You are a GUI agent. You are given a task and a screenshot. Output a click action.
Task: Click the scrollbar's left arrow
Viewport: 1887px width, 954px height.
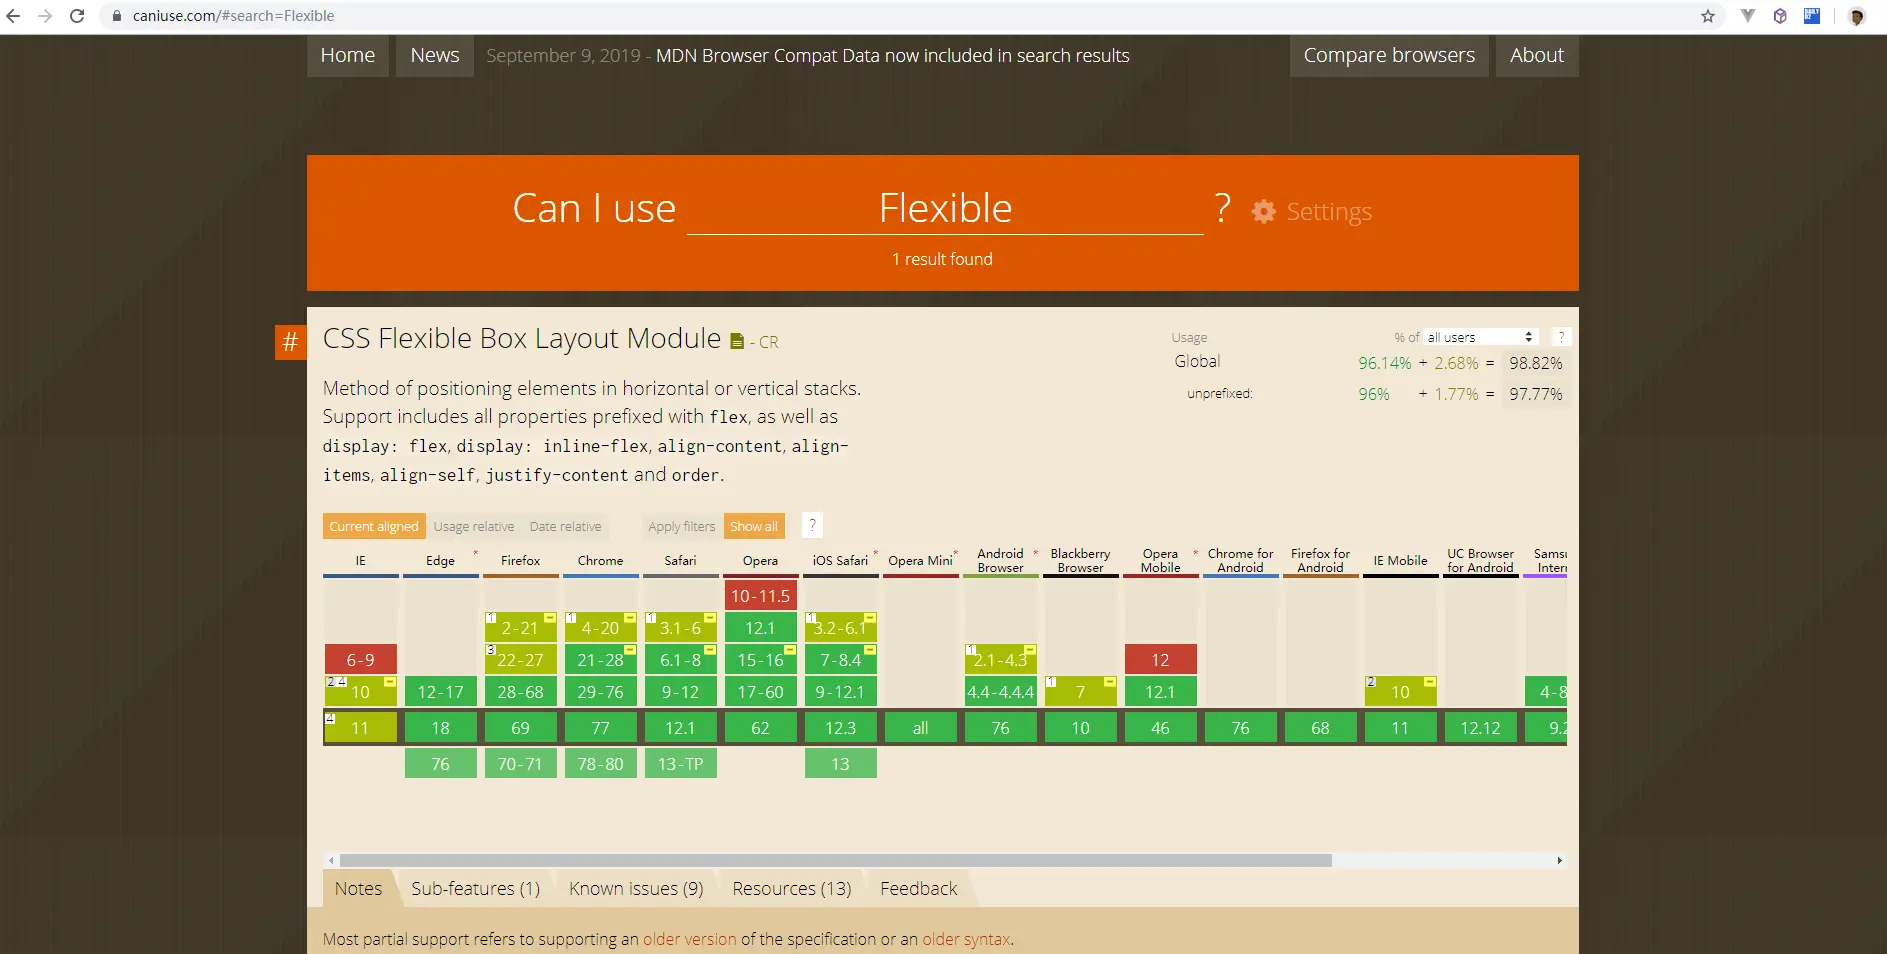331,860
